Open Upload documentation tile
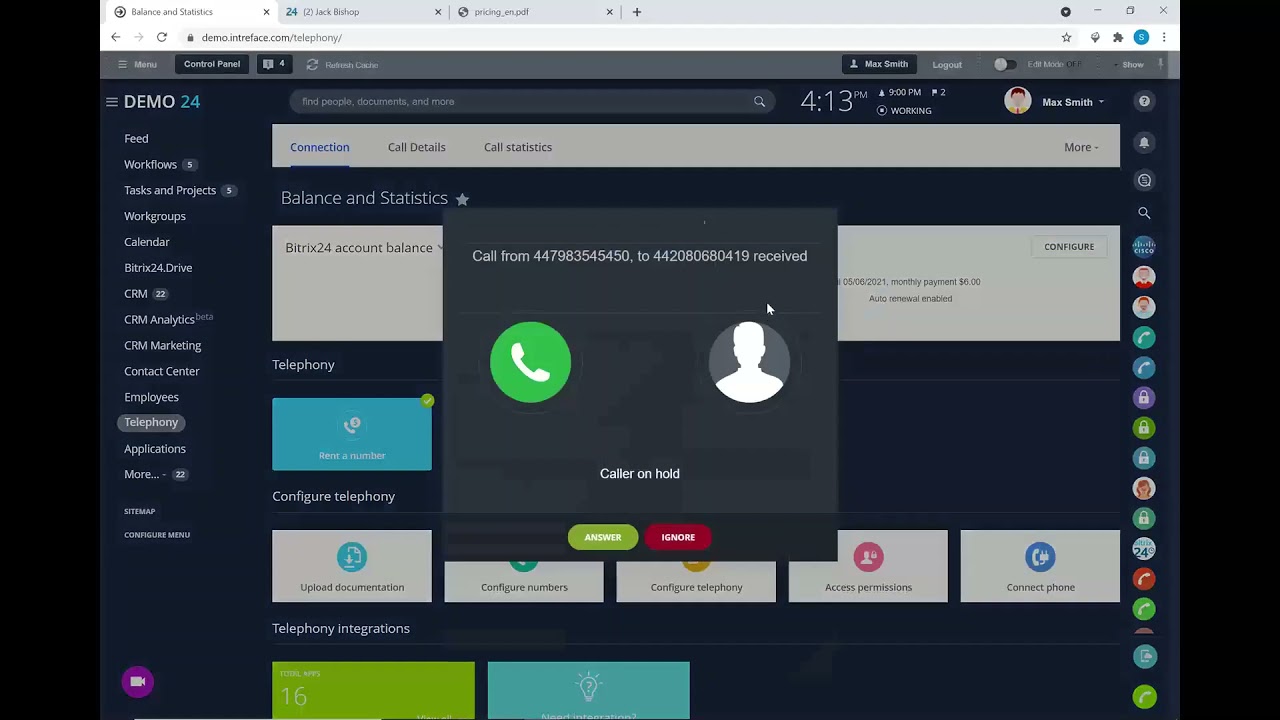This screenshot has height=720, width=1280. pyautogui.click(x=352, y=566)
